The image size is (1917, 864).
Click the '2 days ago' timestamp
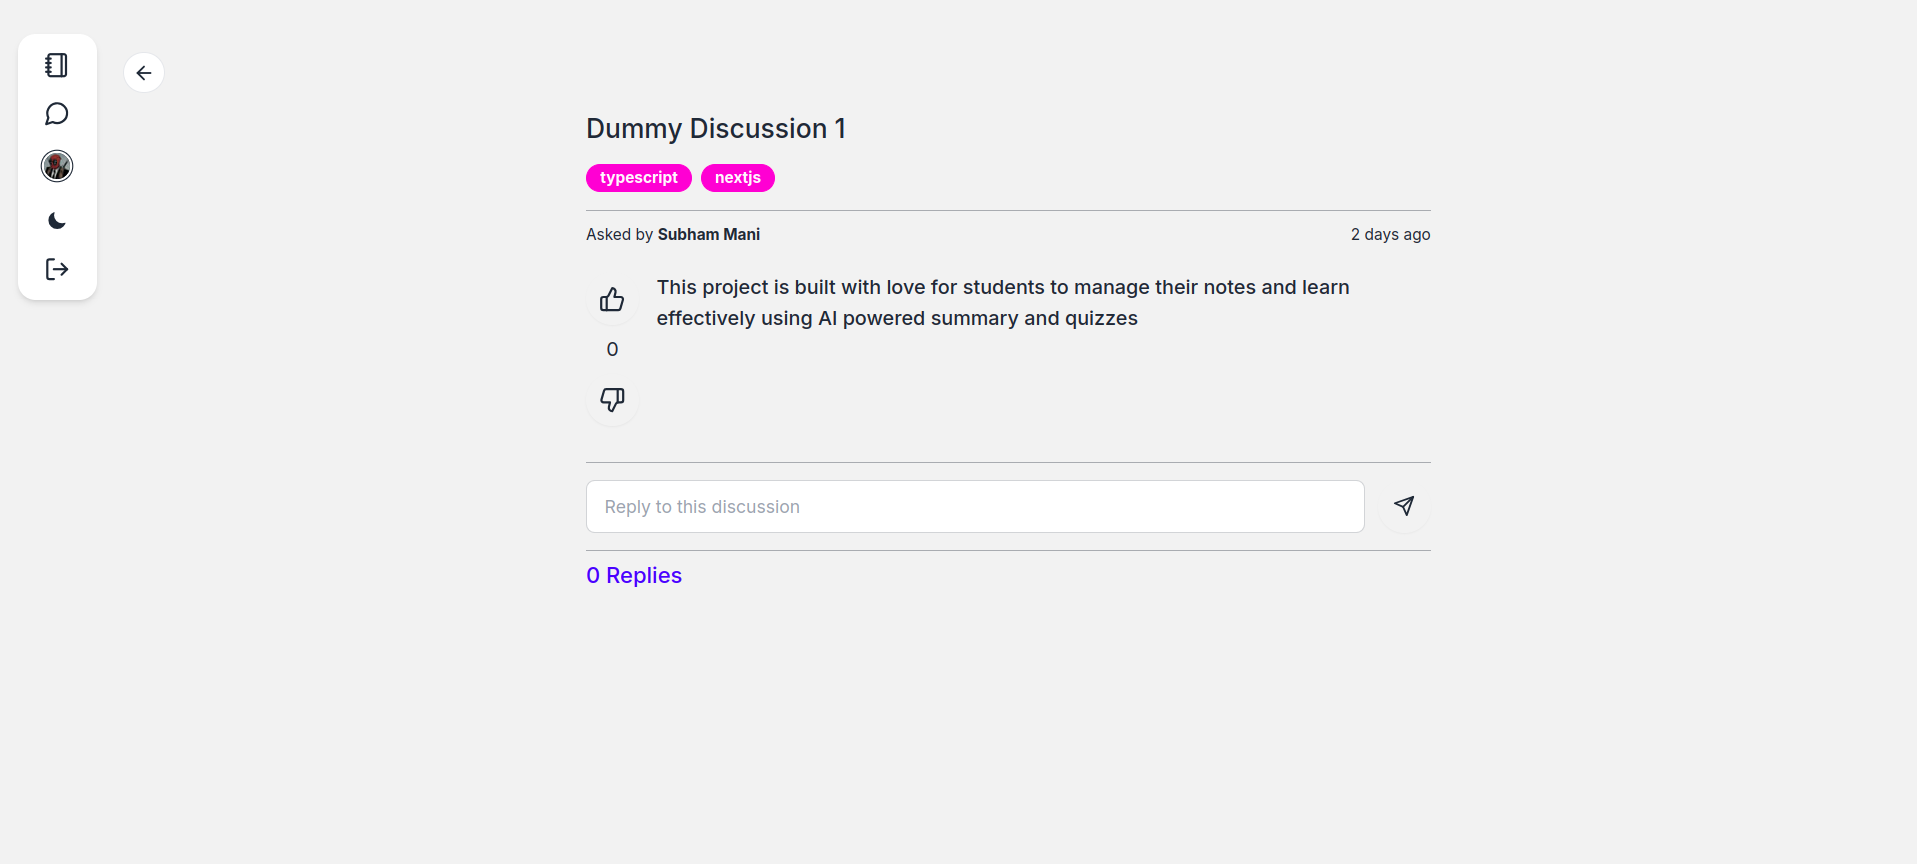[x=1390, y=234]
